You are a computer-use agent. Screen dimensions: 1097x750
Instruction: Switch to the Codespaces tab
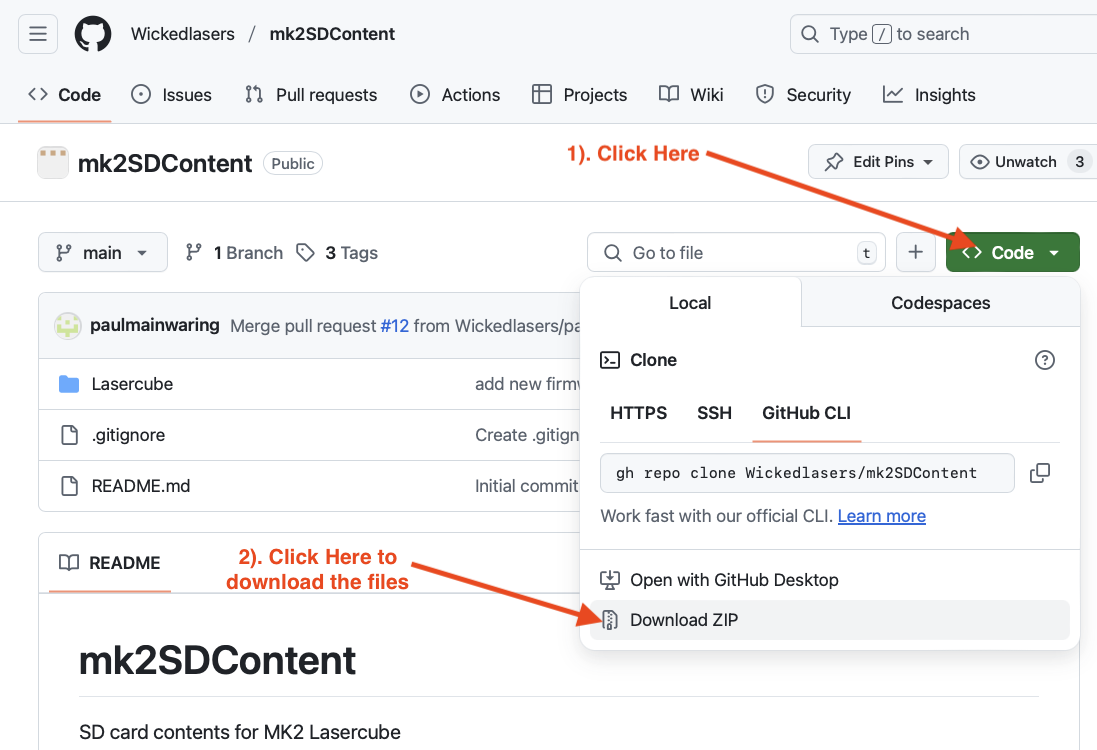point(940,303)
